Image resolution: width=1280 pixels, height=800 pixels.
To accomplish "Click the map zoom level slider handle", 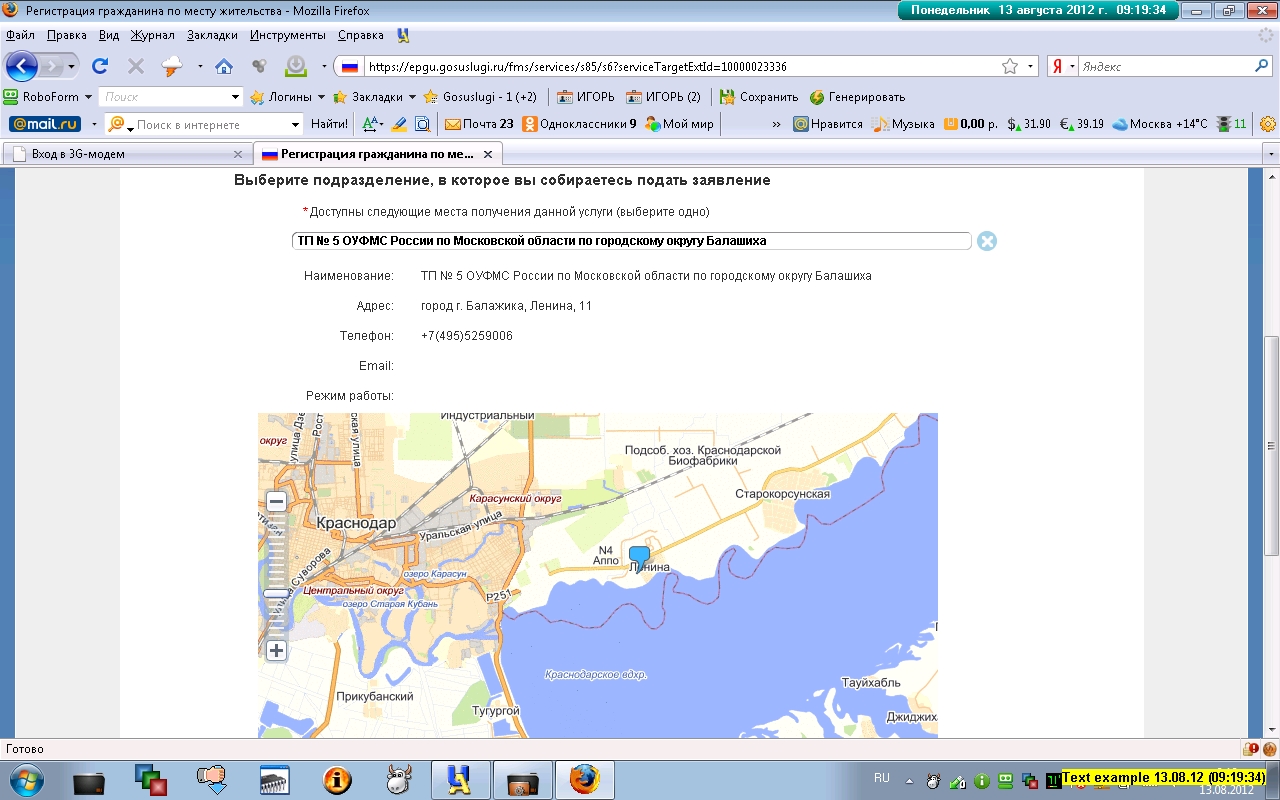I will tap(275, 593).
